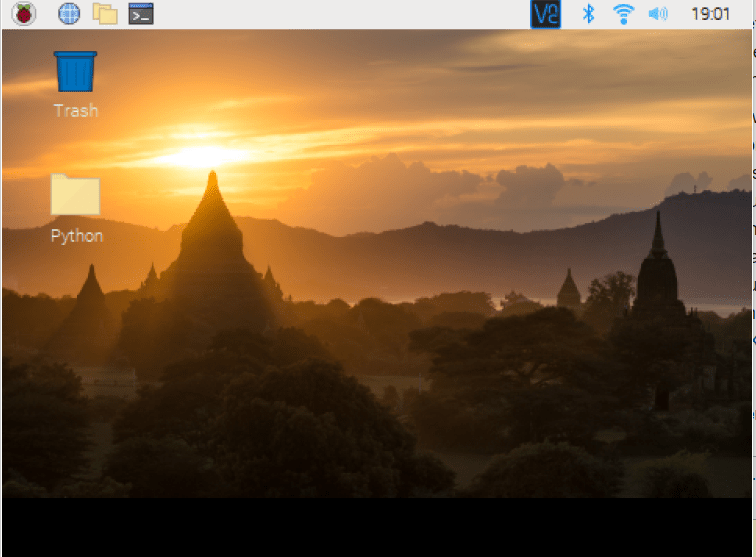Open the VNC Server tray icon
Image resolution: width=756 pixels, height=557 pixels.
point(545,14)
